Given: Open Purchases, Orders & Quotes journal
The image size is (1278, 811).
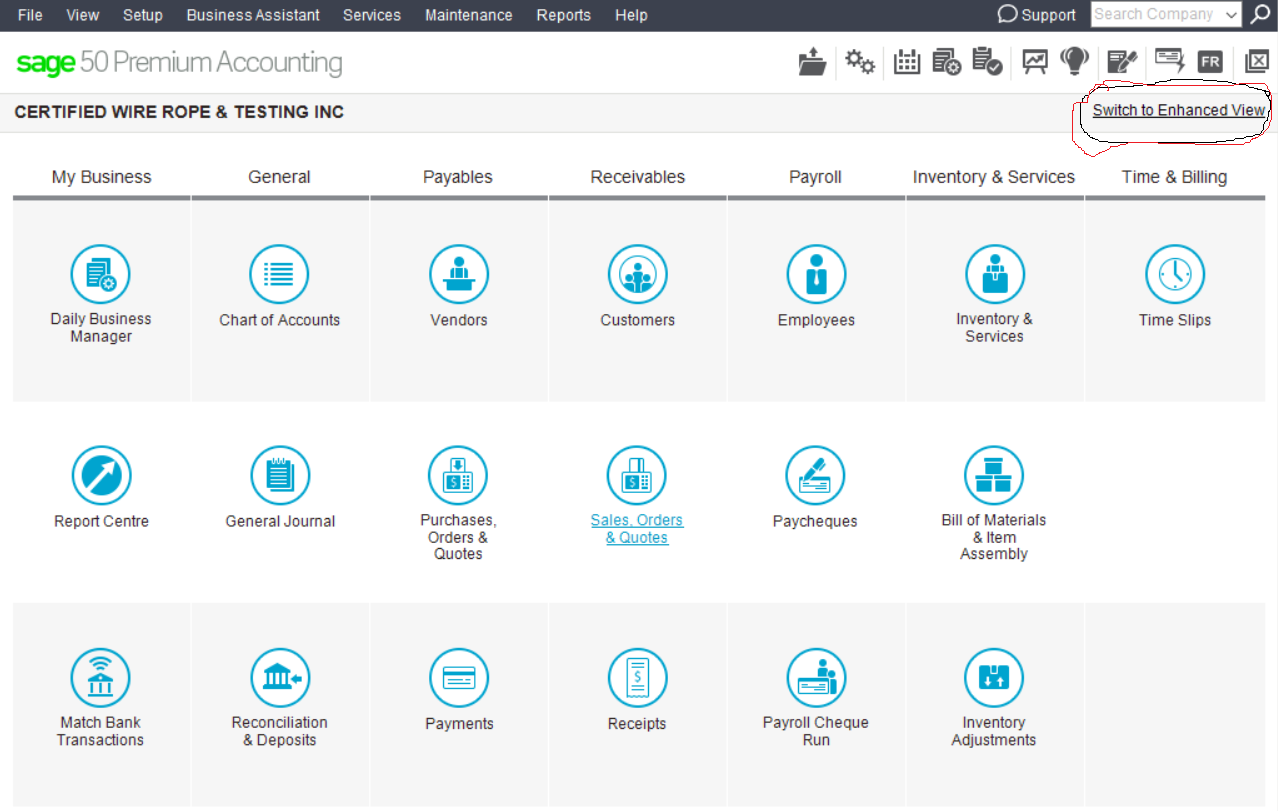Looking at the screenshot, I should pos(458,476).
